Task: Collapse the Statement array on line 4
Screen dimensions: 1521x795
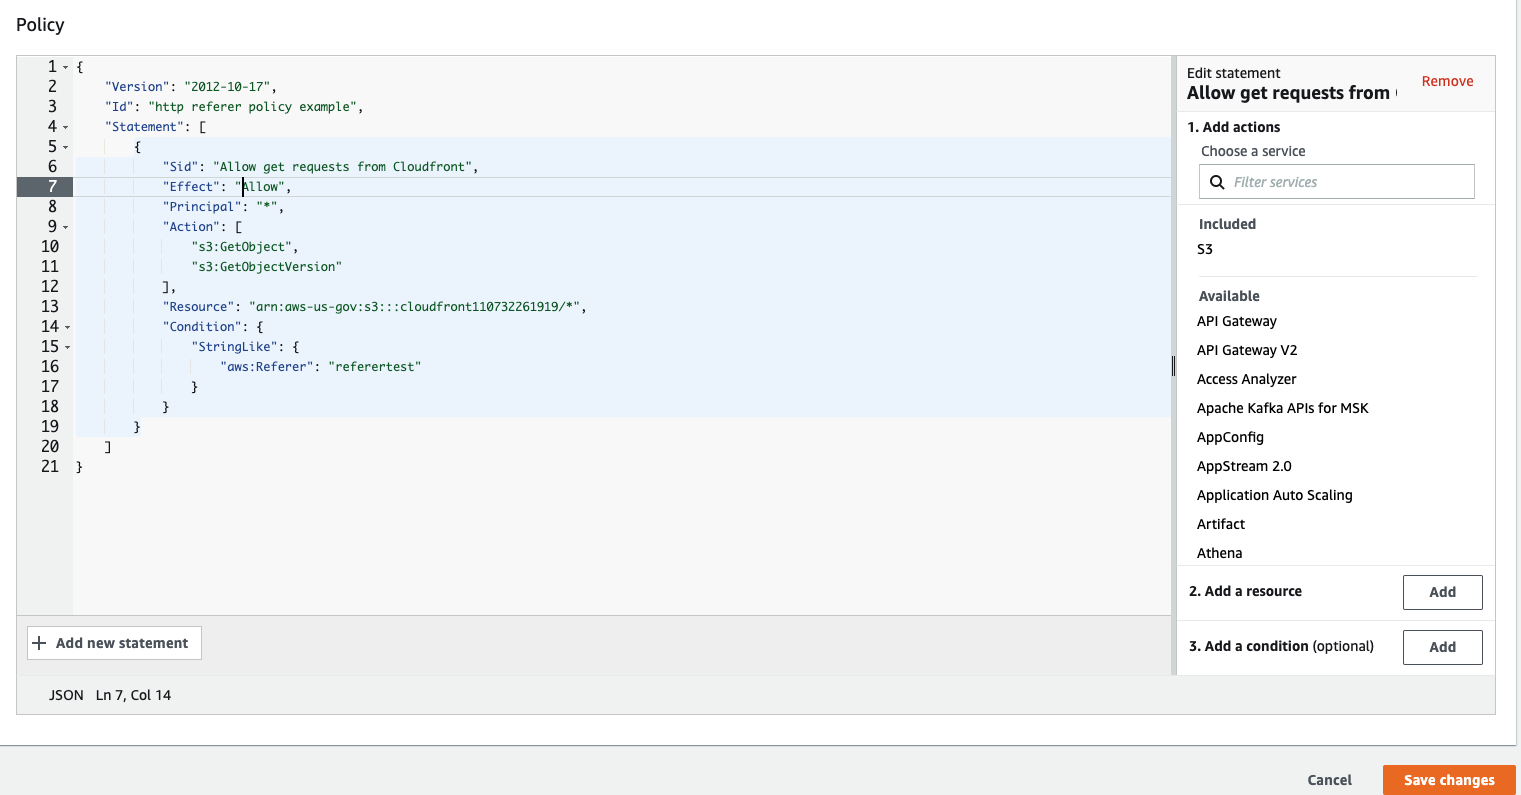Action: [65, 126]
